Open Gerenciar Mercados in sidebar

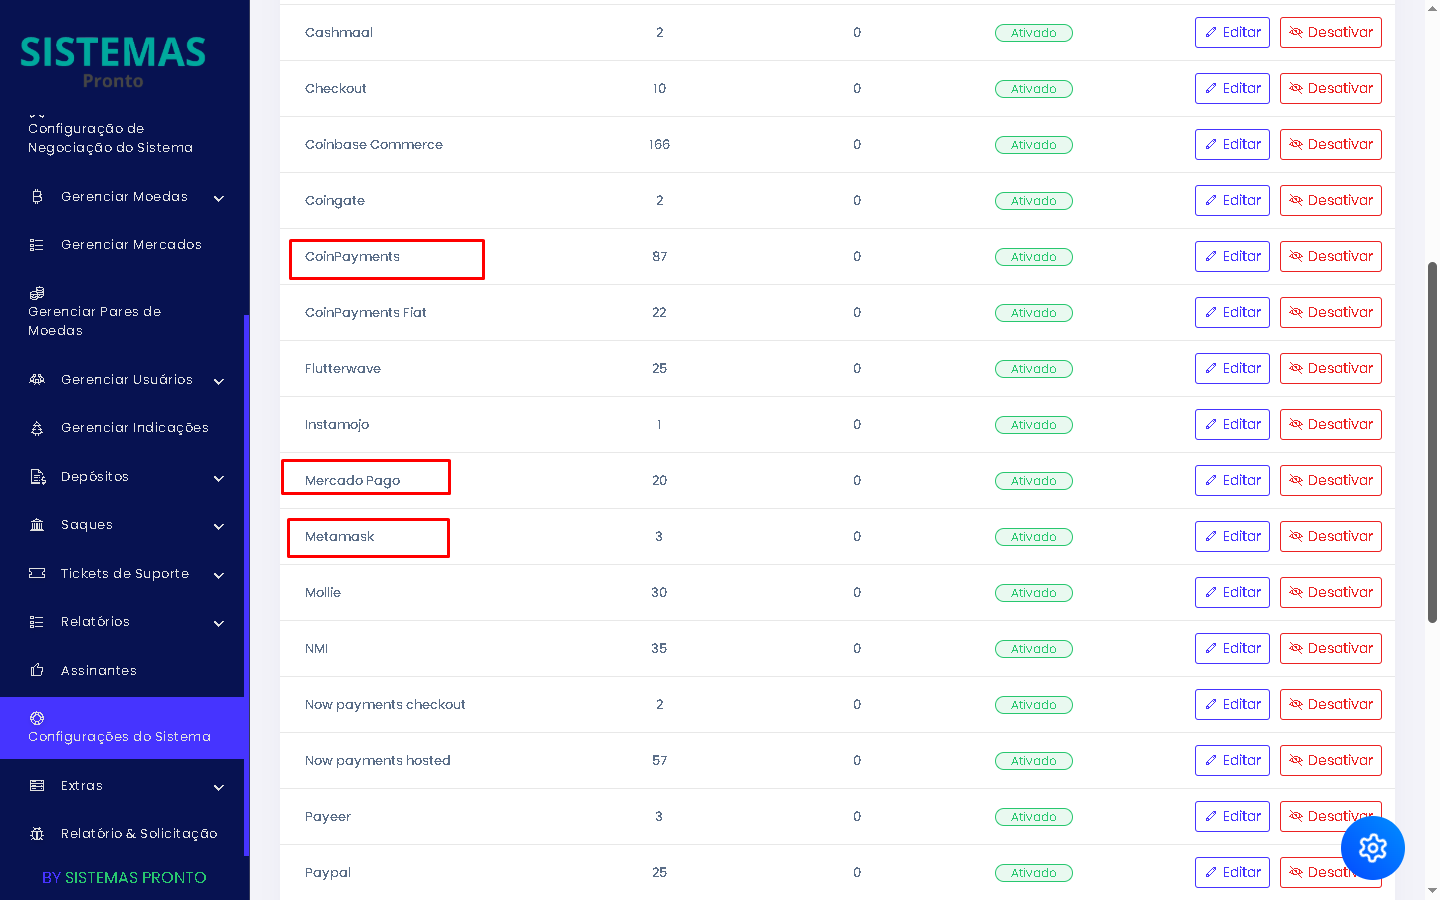pyautogui.click(x=131, y=245)
